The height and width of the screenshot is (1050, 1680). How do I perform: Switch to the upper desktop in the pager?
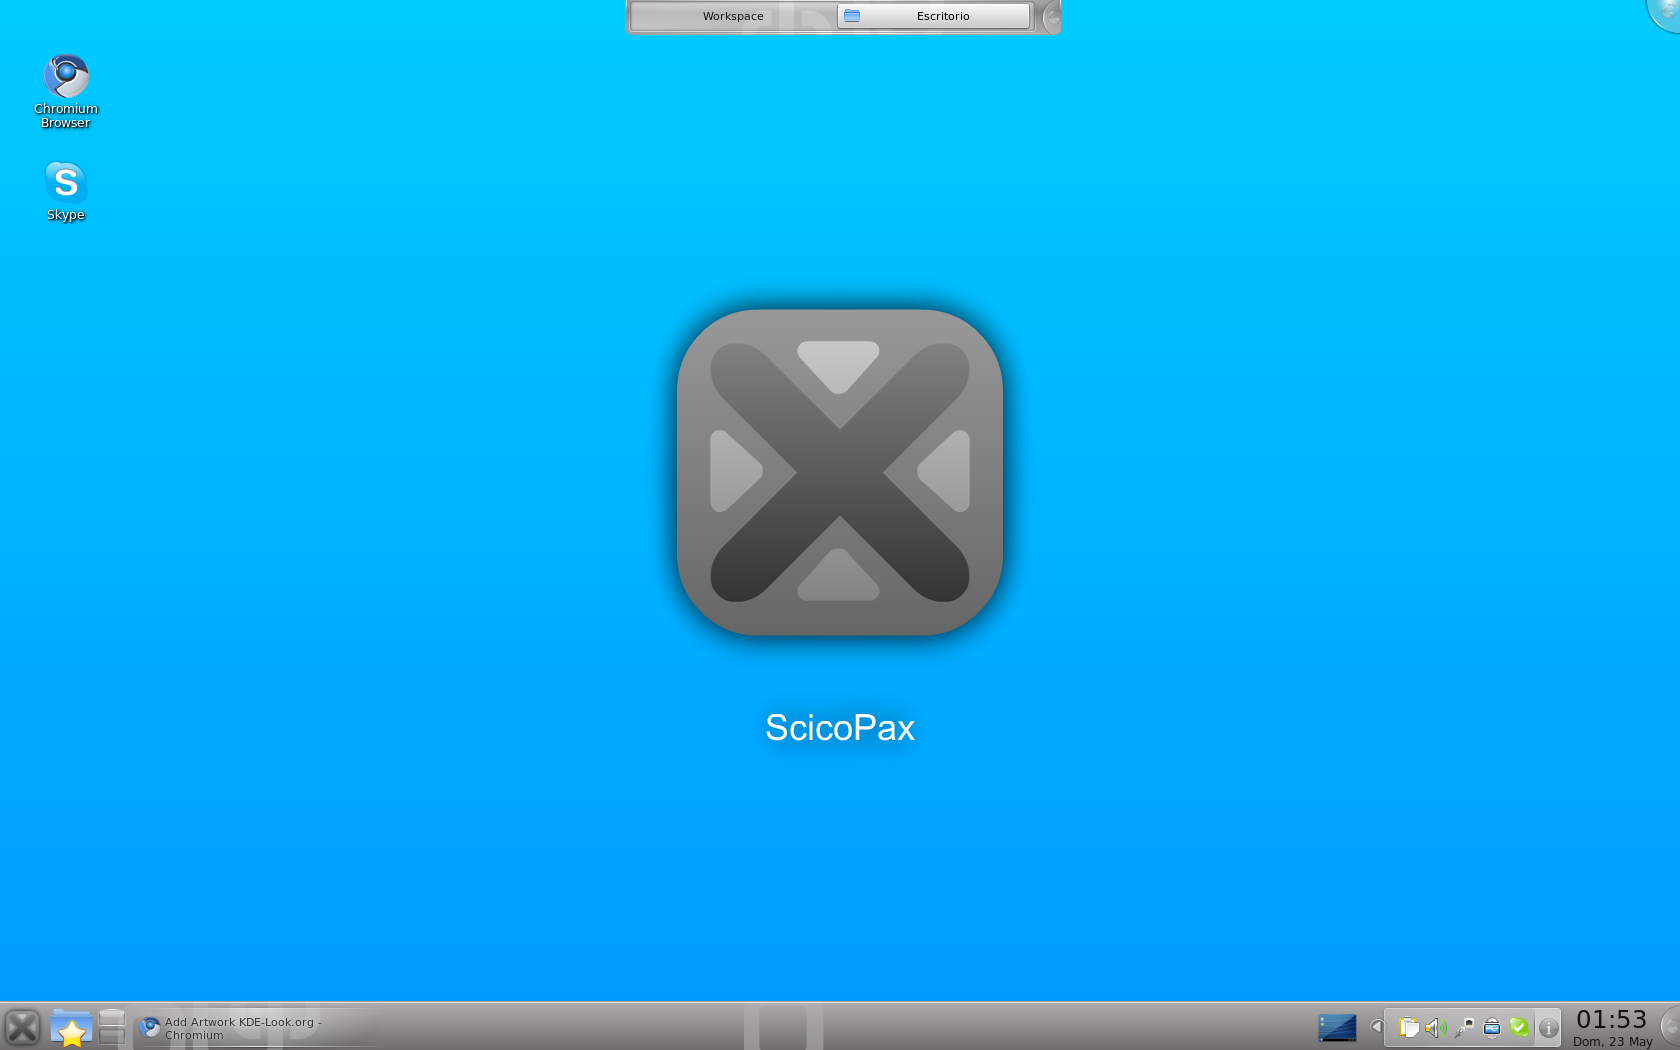click(x=112, y=1016)
